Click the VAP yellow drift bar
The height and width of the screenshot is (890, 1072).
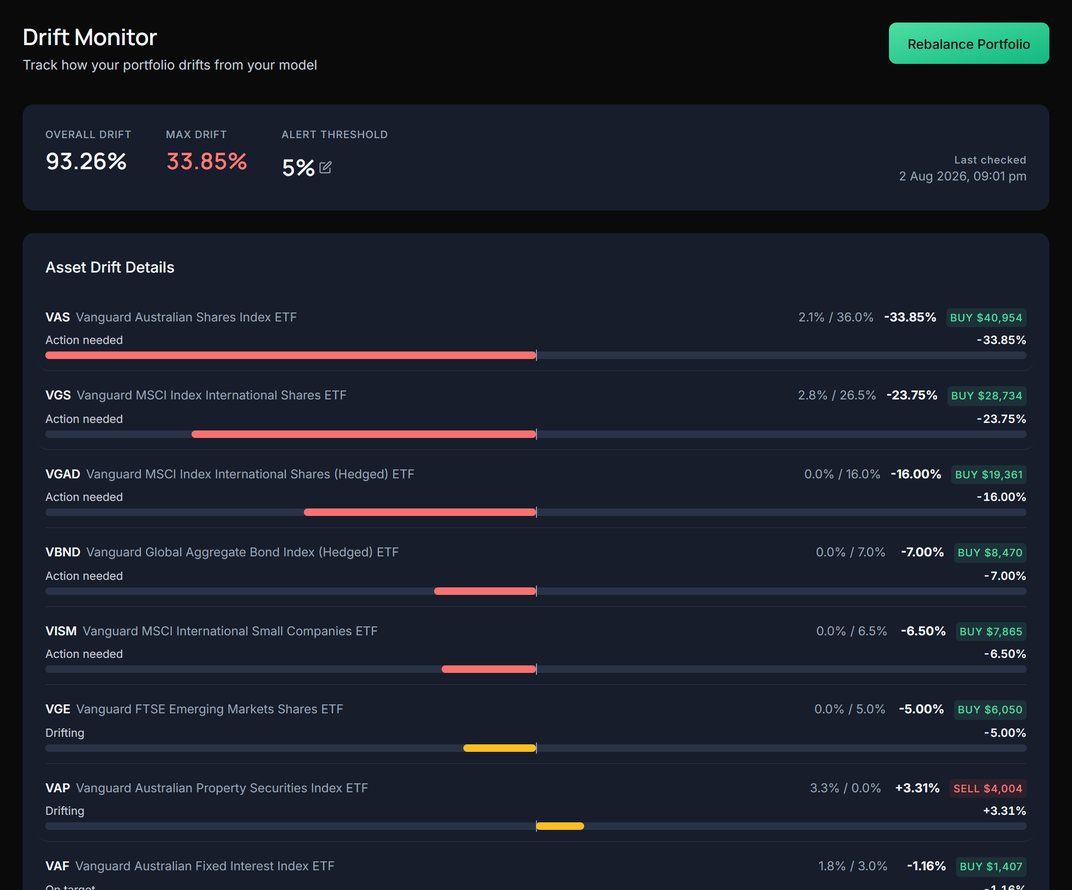pyautogui.click(x=560, y=826)
